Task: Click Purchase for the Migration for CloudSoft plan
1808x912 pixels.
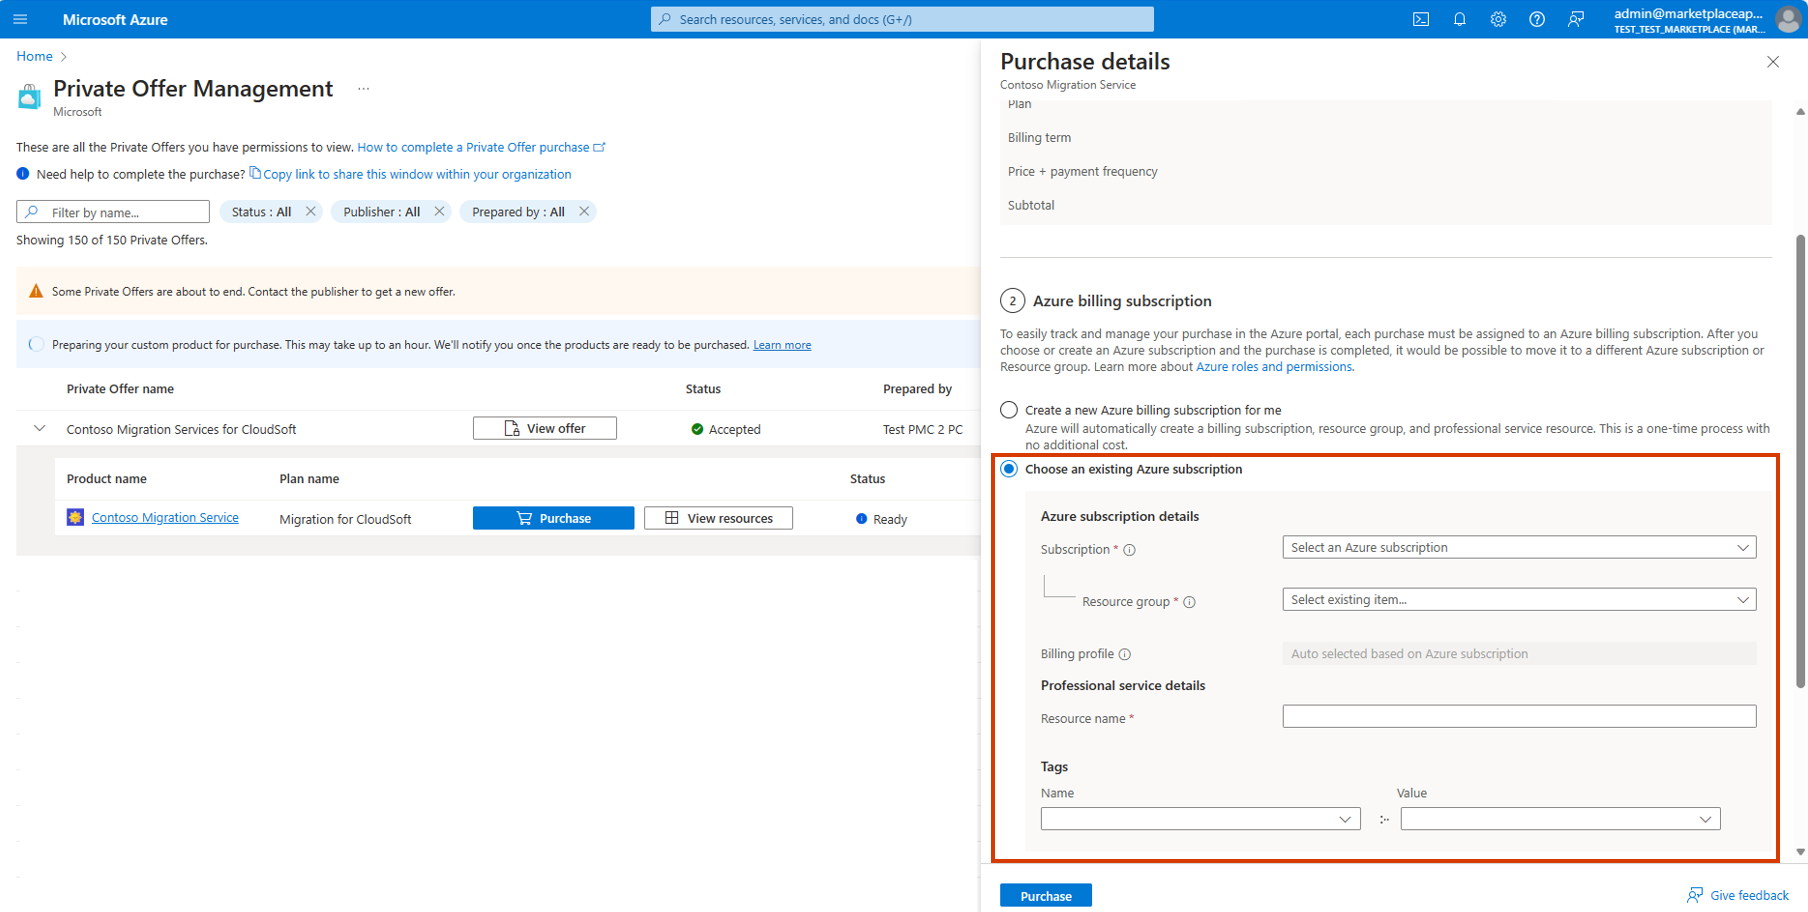Action: point(553,517)
